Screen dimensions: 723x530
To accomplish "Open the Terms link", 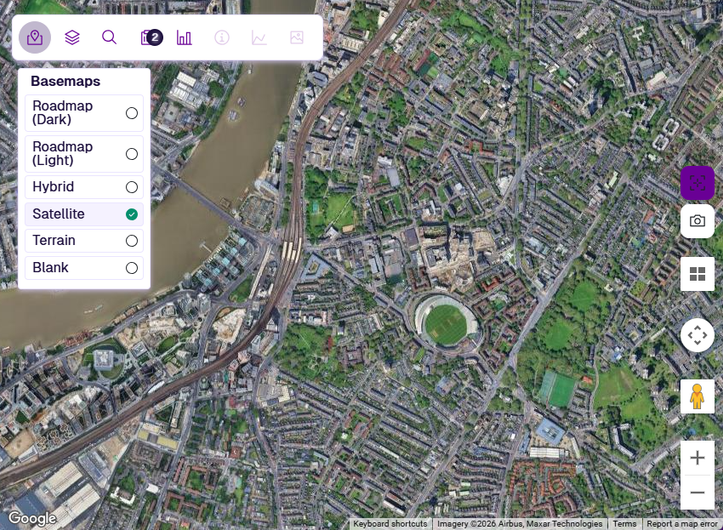I will click(624, 524).
